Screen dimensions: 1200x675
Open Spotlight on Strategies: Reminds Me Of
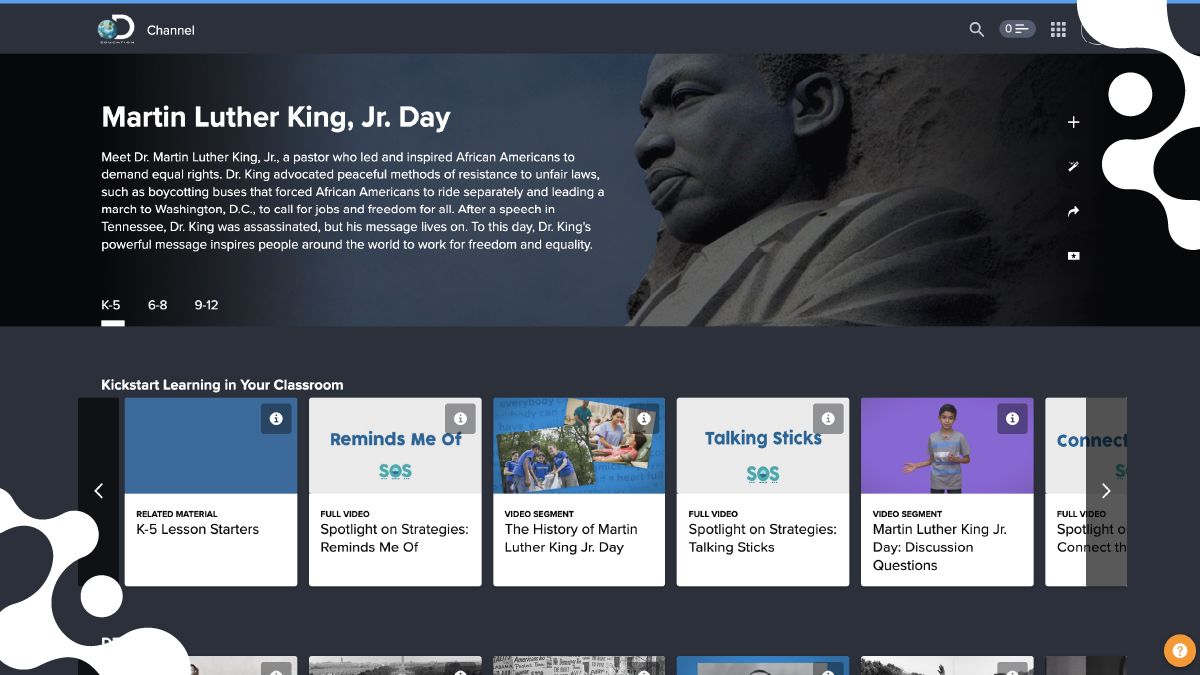(x=394, y=537)
